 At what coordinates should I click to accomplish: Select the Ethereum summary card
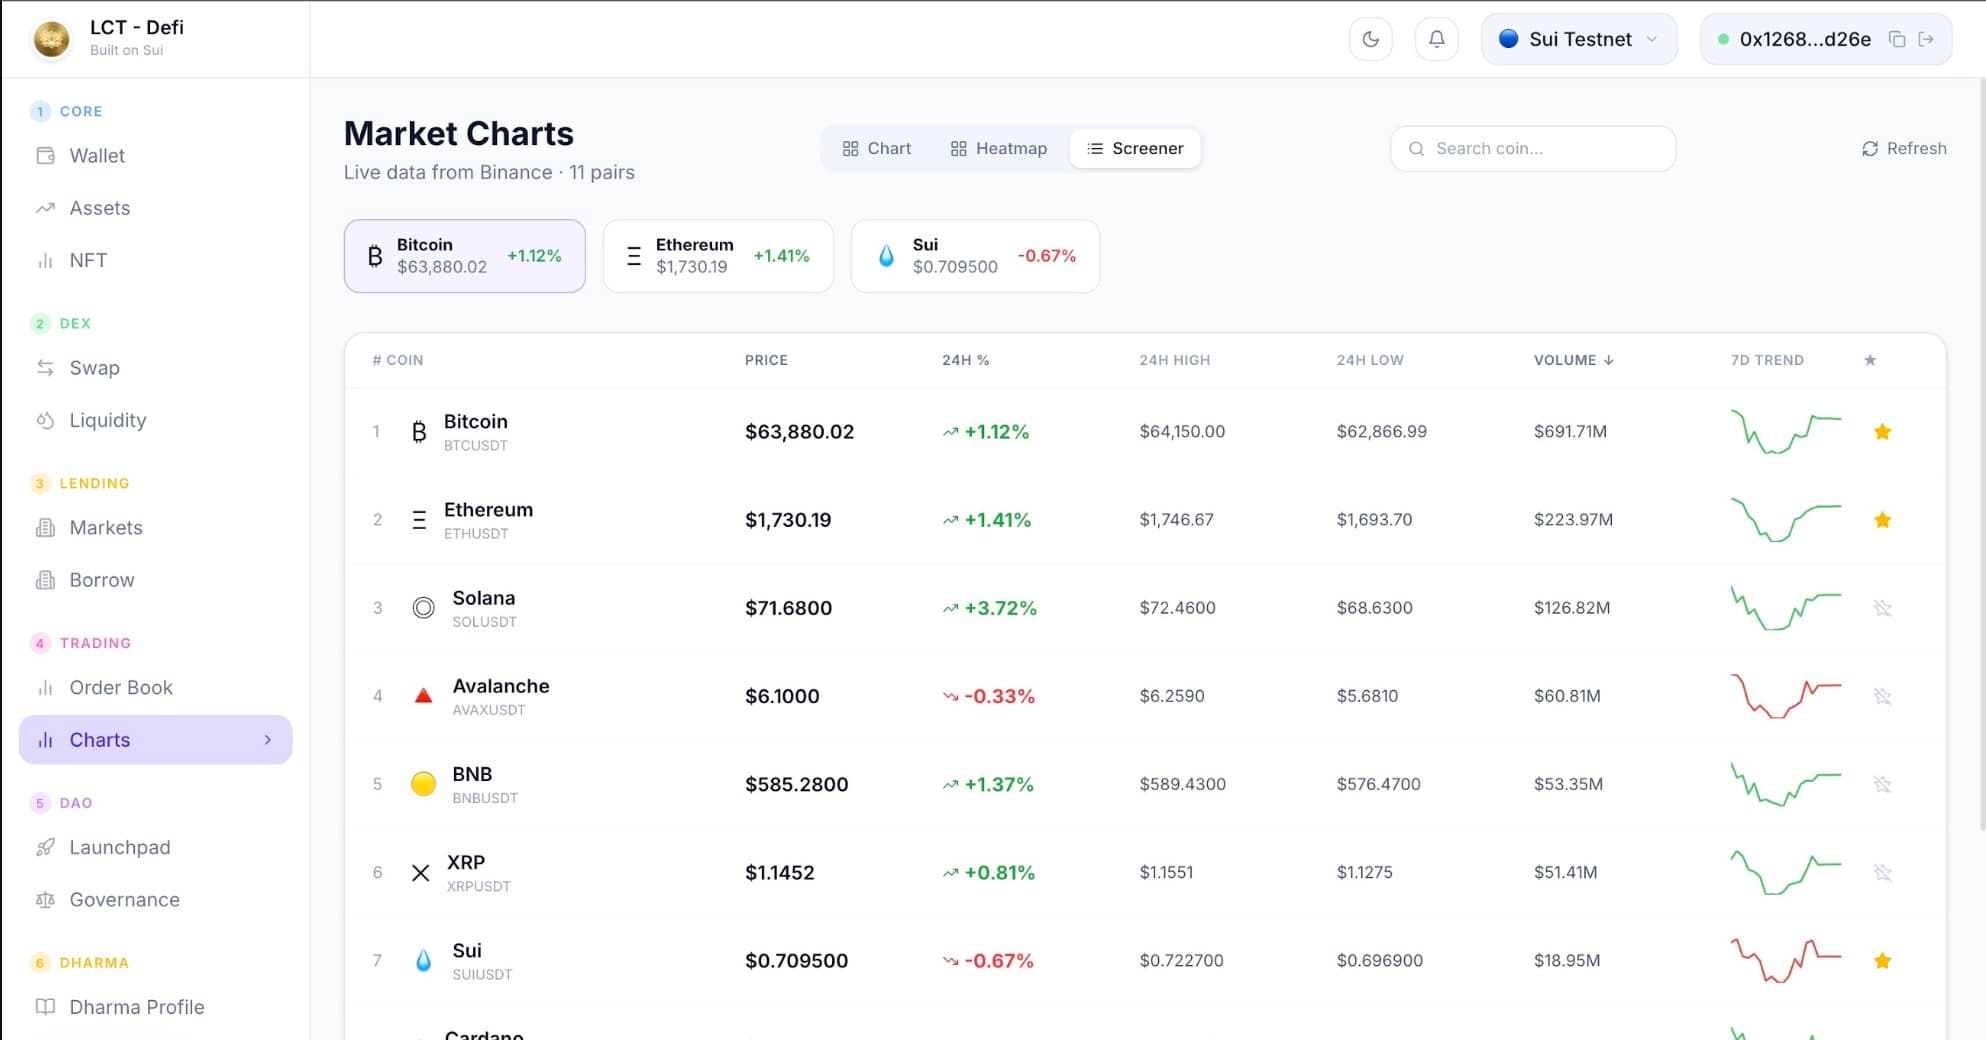[x=718, y=256]
